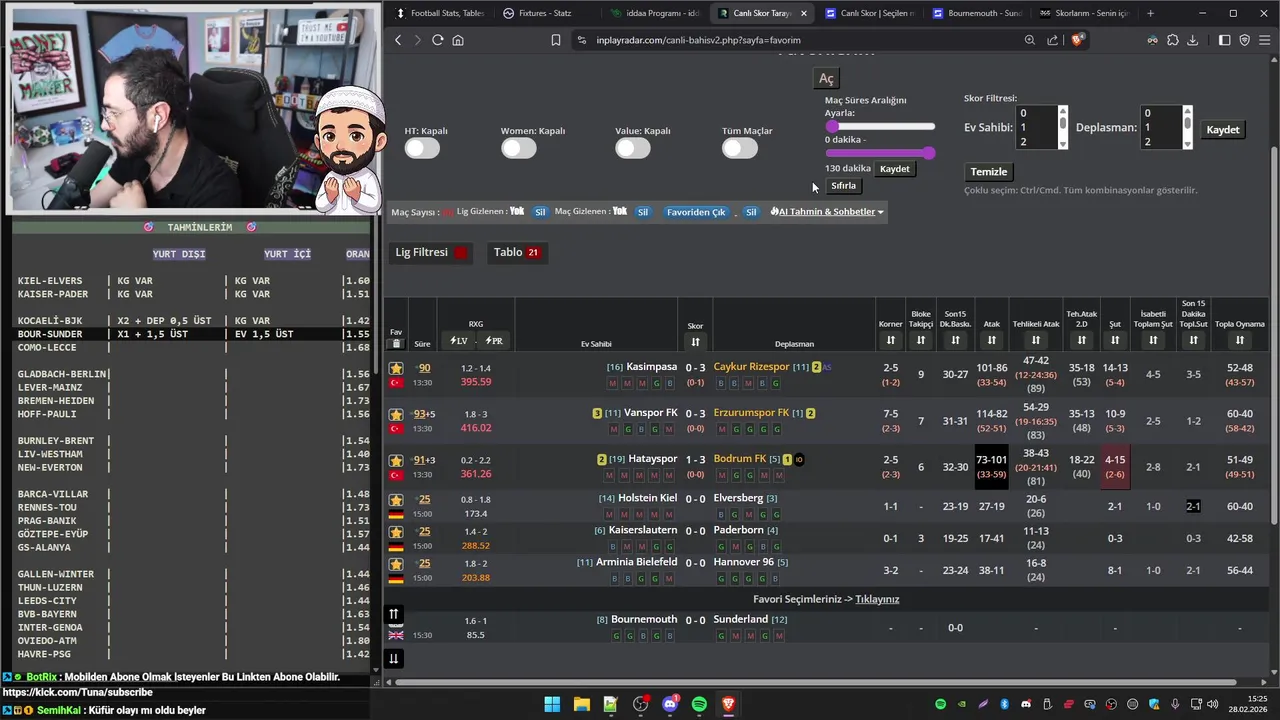Close the Canlı Skor Tarayıcı tab
Image resolution: width=1280 pixels, height=720 pixels.
pos(803,13)
